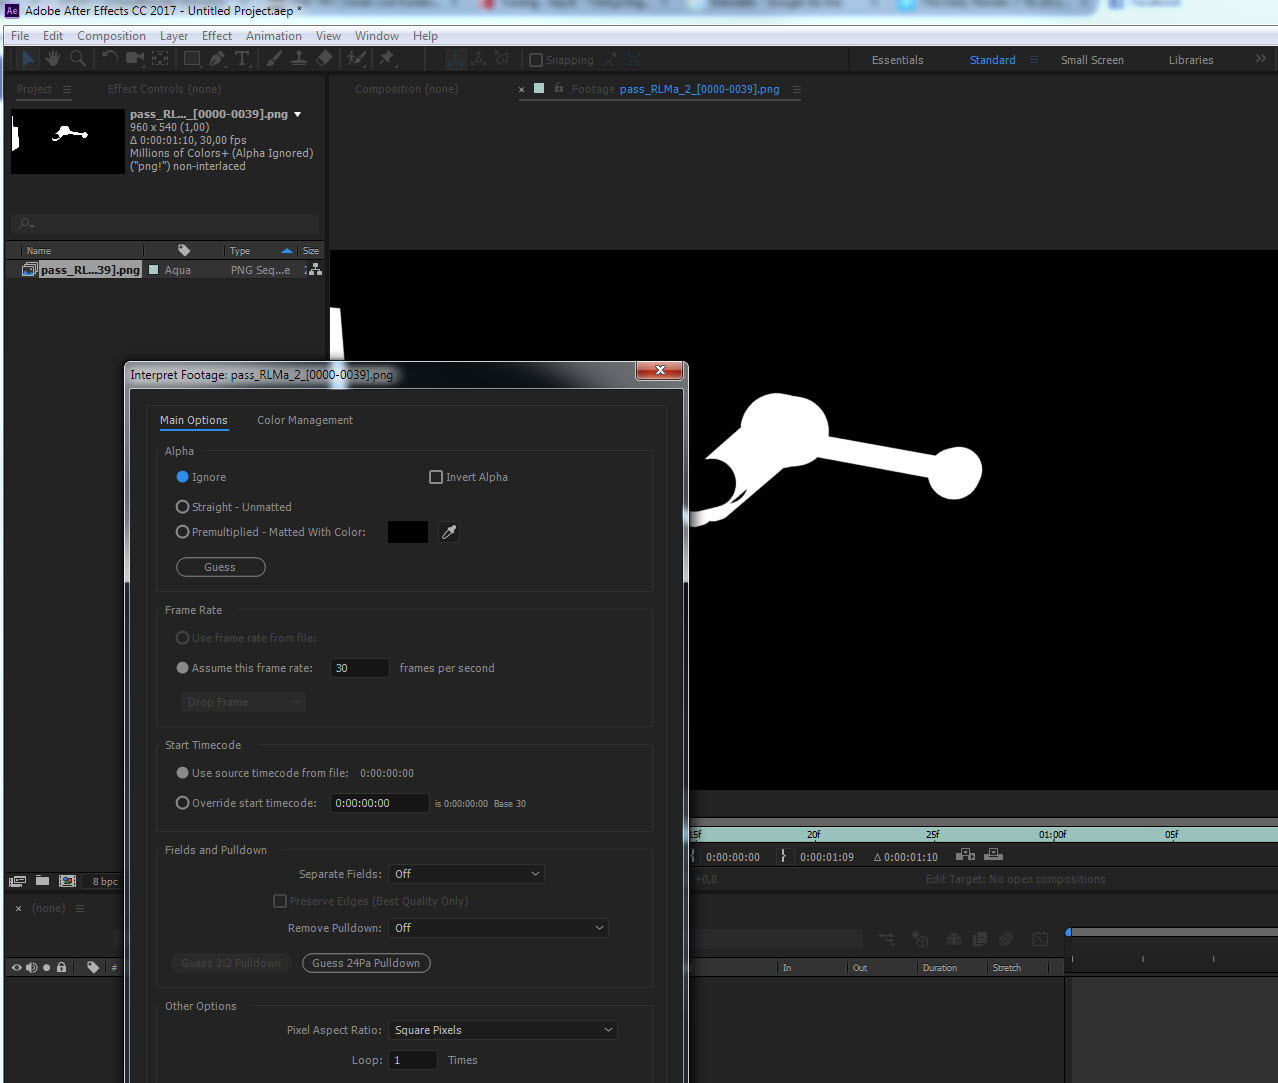Click the 8 bpc color depth button
The image size is (1278, 1083).
pyautogui.click(x=105, y=881)
